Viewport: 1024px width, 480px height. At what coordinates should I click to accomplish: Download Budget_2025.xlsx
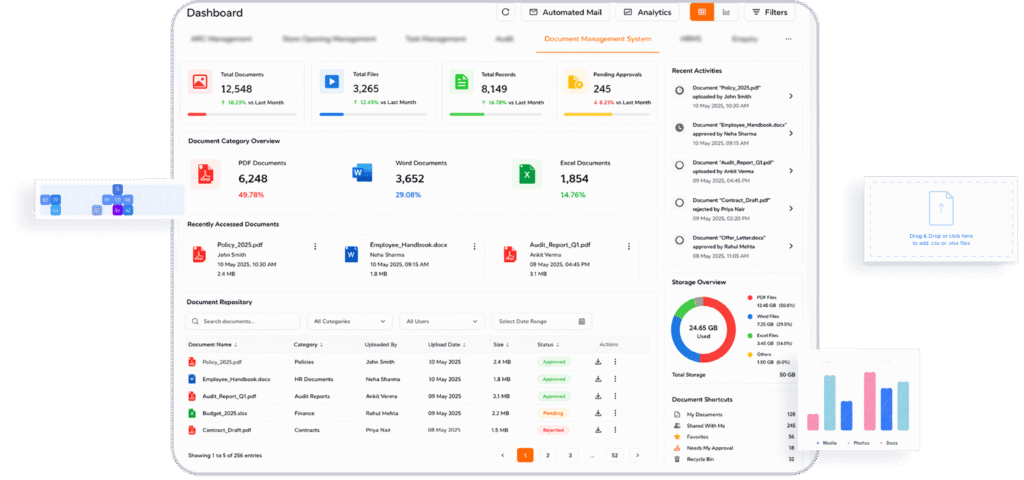598,413
